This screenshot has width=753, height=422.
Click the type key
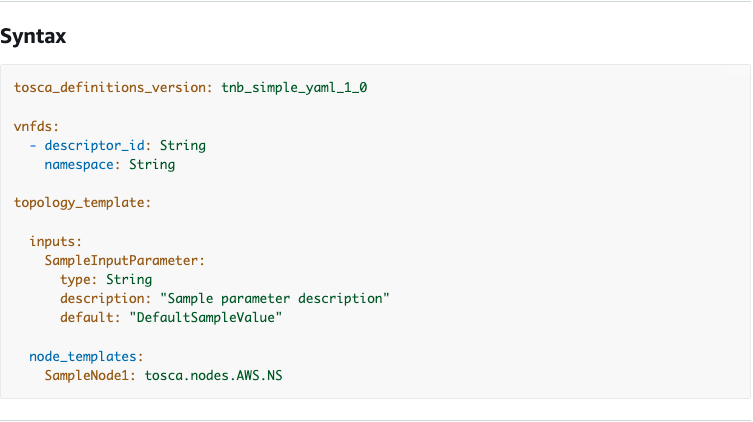pos(75,279)
